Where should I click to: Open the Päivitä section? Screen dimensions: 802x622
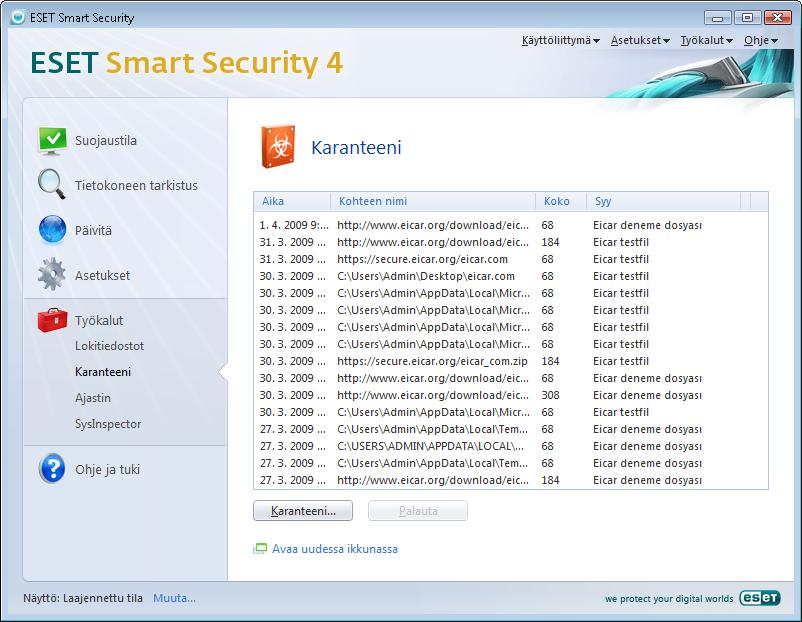(x=93, y=230)
